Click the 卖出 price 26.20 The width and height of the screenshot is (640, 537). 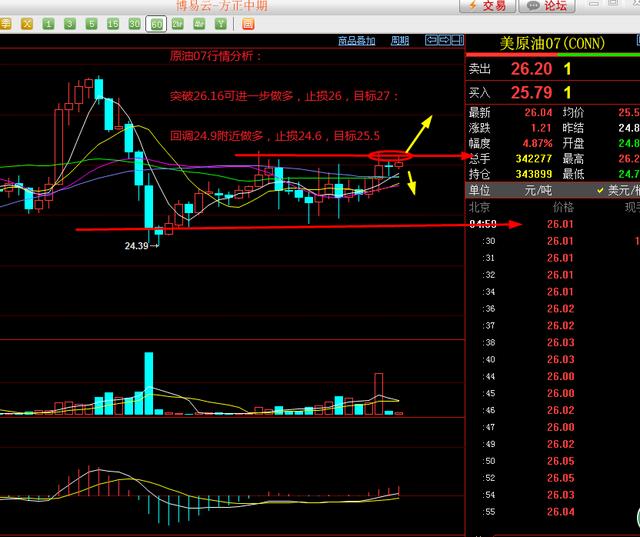[x=531, y=69]
